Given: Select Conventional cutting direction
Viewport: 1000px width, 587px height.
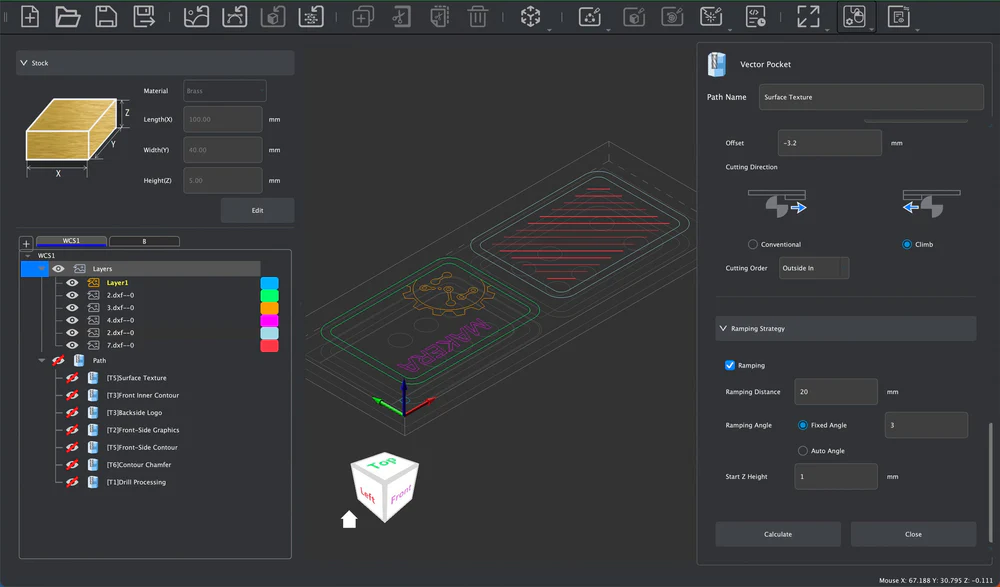Looking at the screenshot, I should (x=753, y=244).
